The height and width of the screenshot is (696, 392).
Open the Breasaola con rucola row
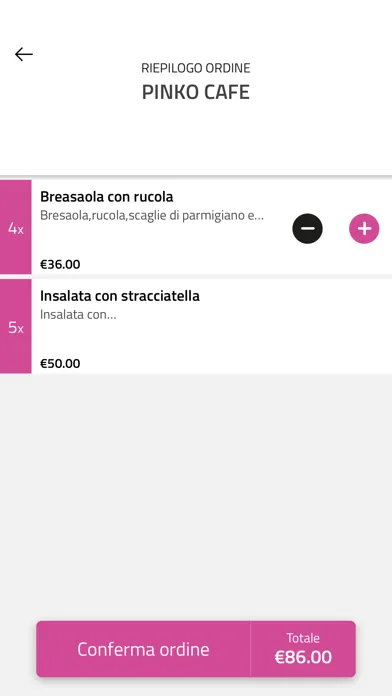(x=196, y=227)
